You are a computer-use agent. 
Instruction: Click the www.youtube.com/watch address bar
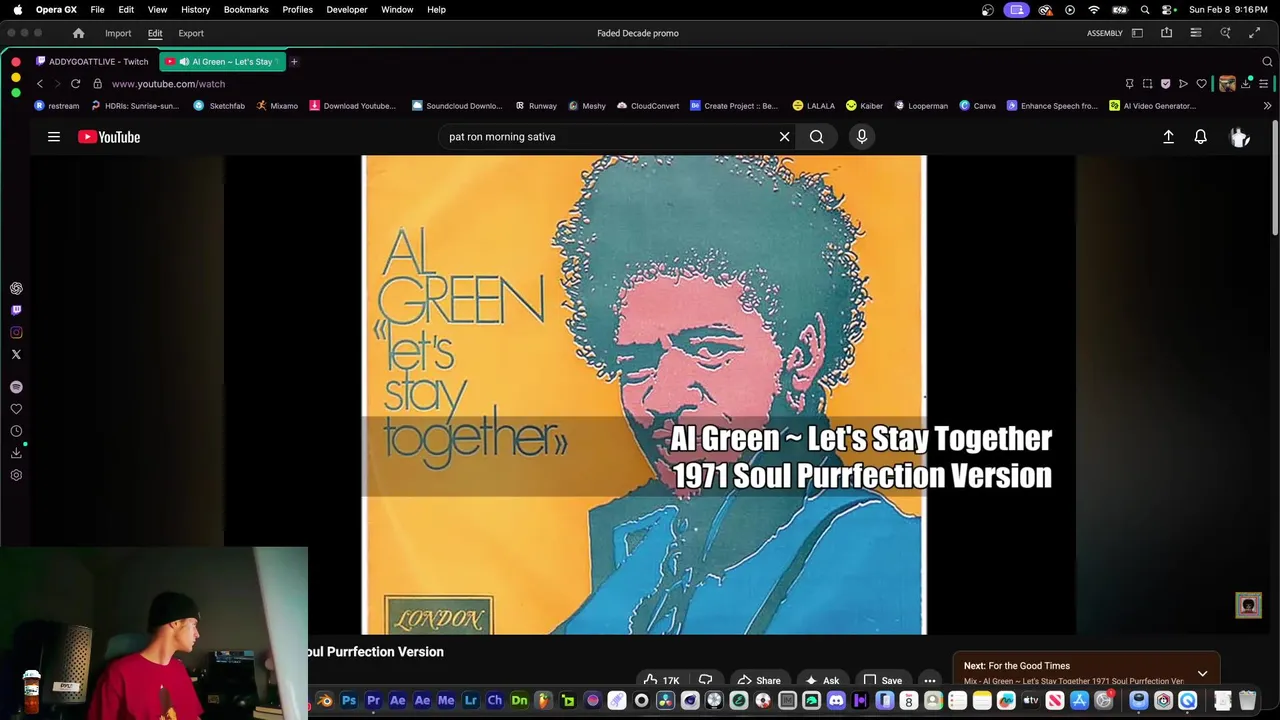coord(168,84)
